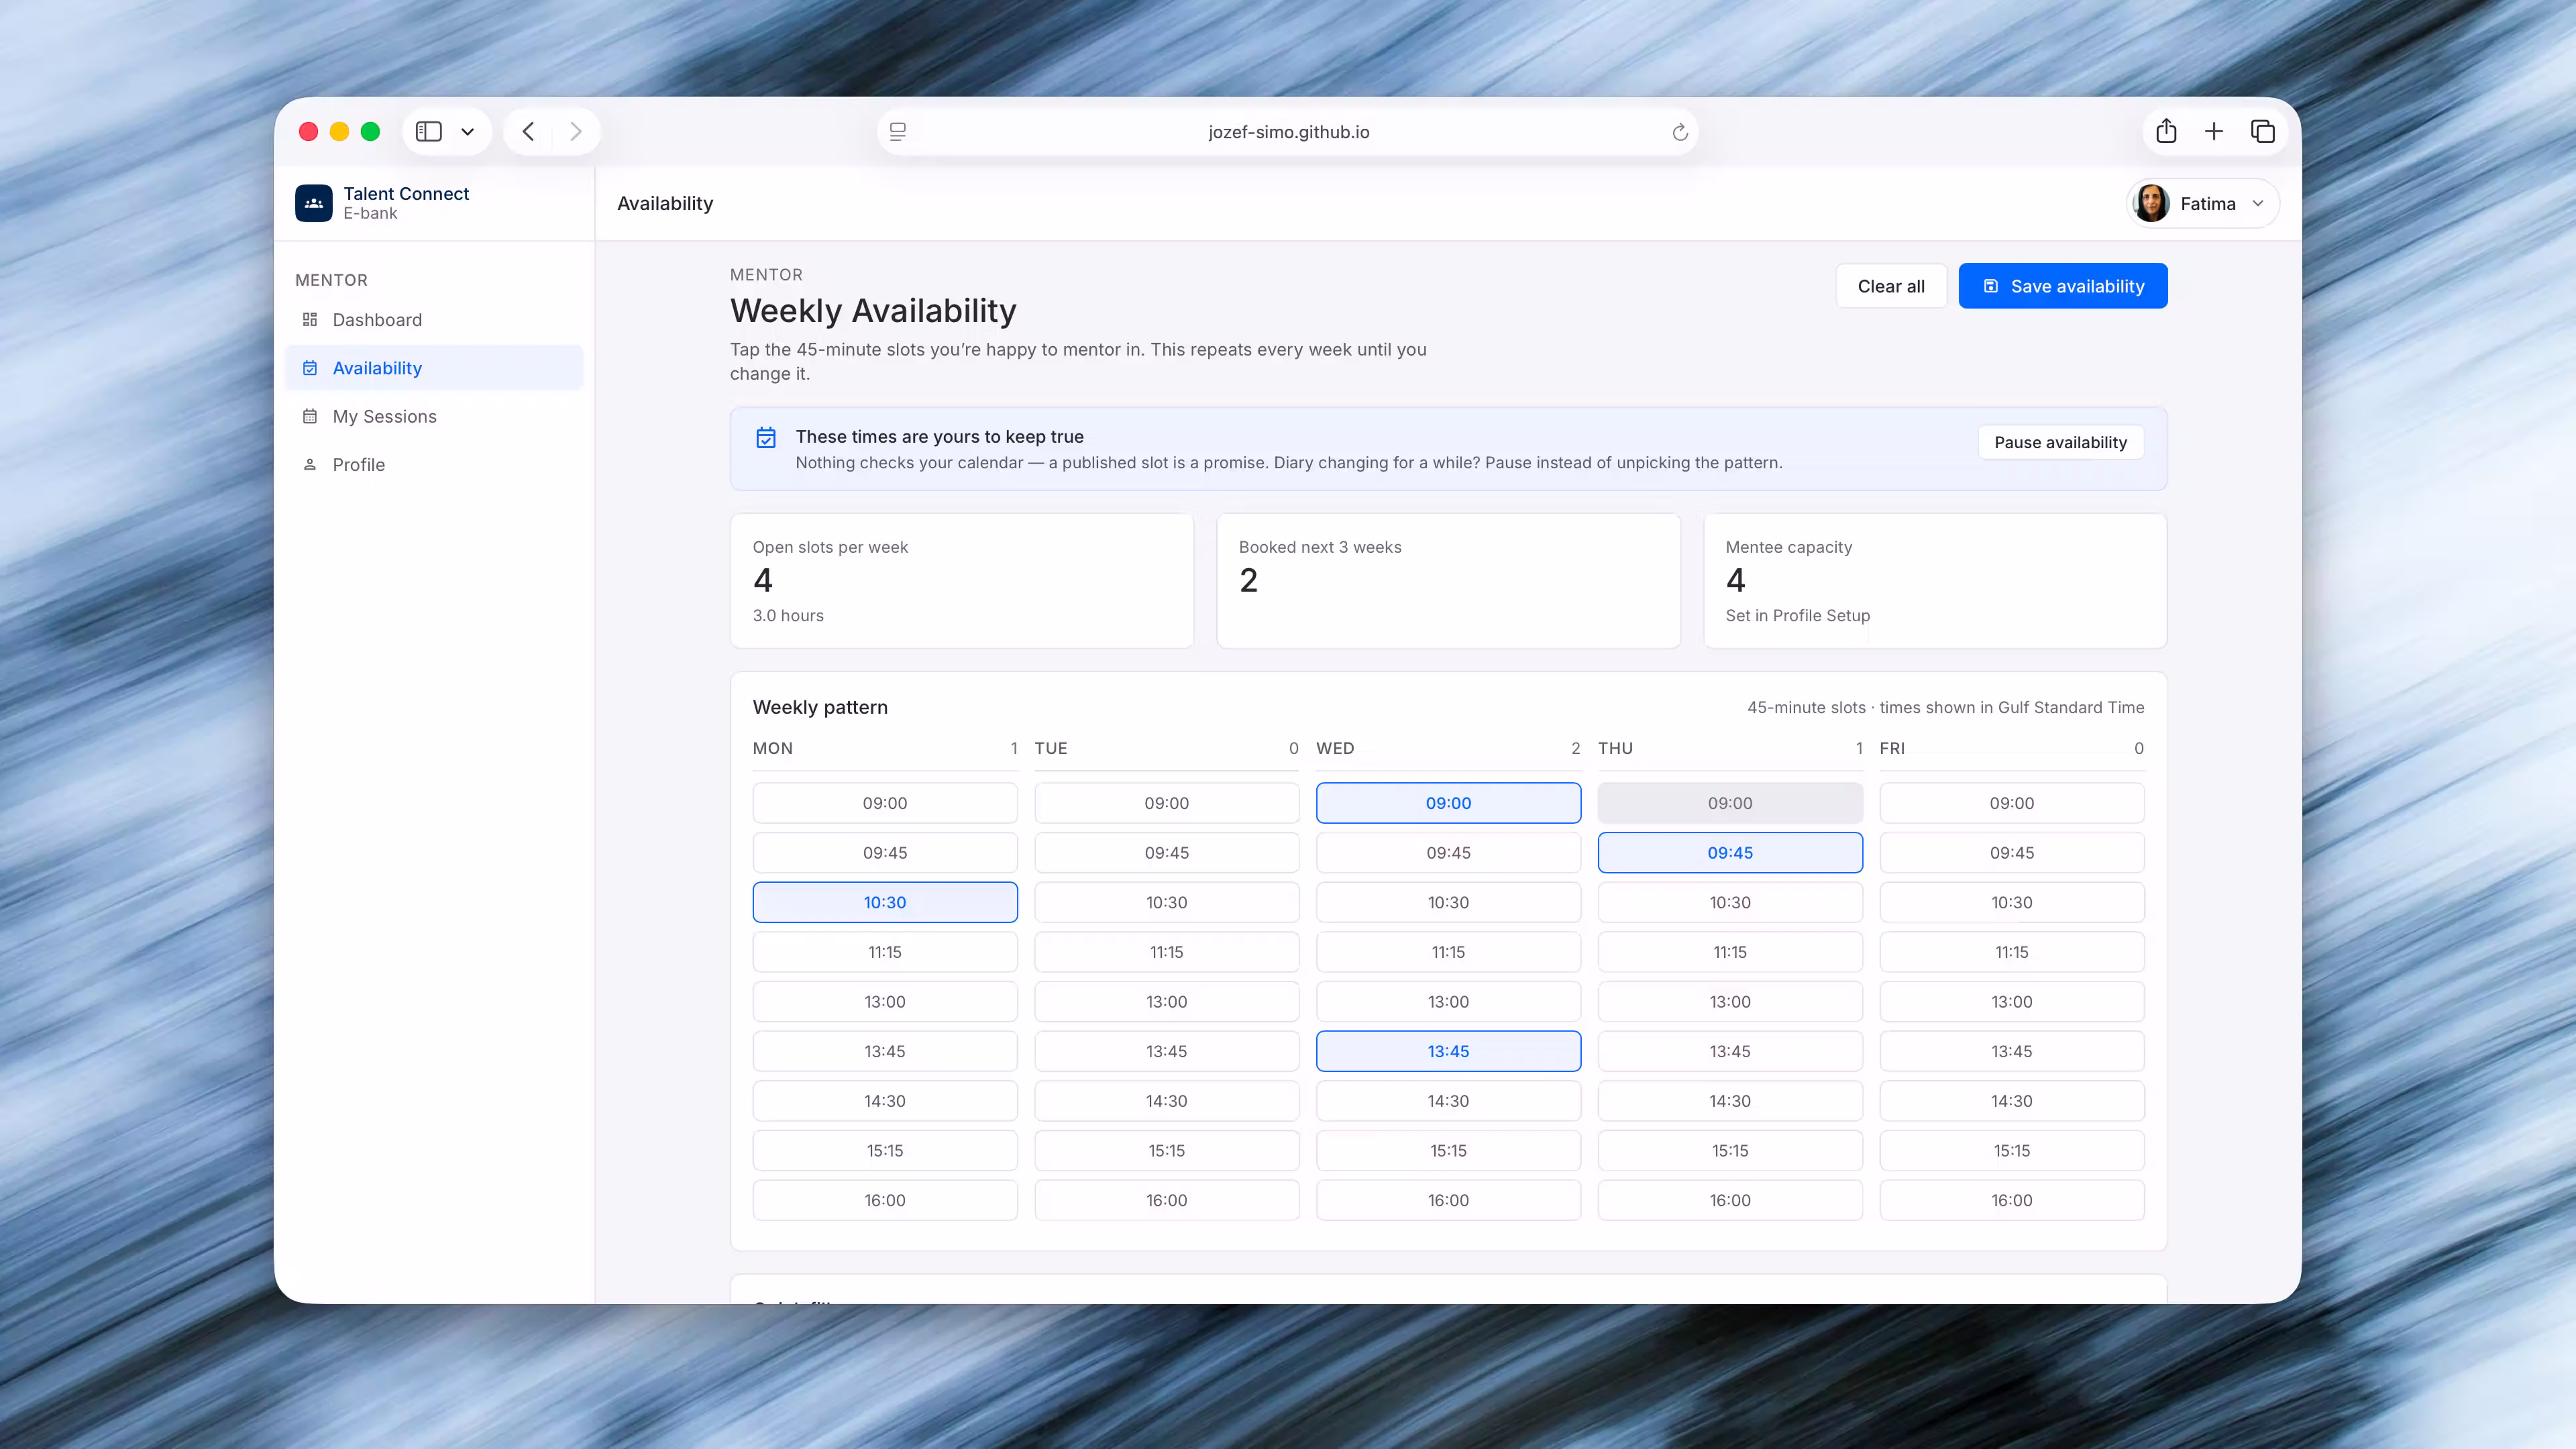This screenshot has height=1449, width=2576.
Task: Click the Dashboard grid icon in the sidebar
Action: (310, 320)
